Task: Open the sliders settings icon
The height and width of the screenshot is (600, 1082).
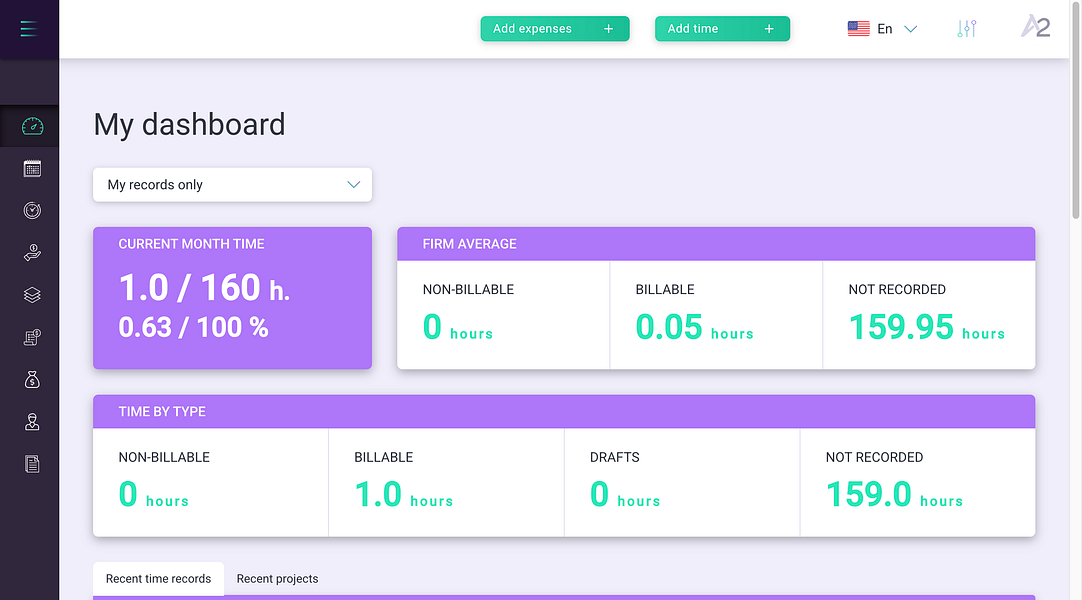Action: click(967, 29)
